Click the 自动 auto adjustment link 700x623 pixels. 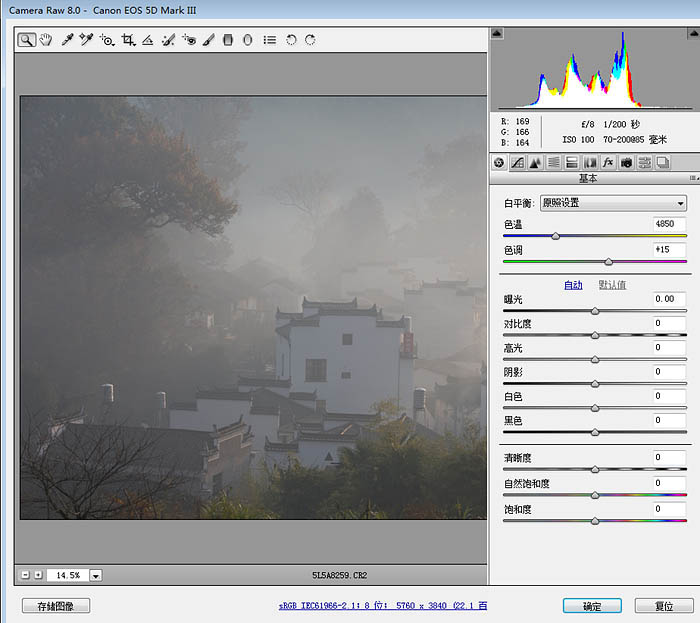coord(572,285)
